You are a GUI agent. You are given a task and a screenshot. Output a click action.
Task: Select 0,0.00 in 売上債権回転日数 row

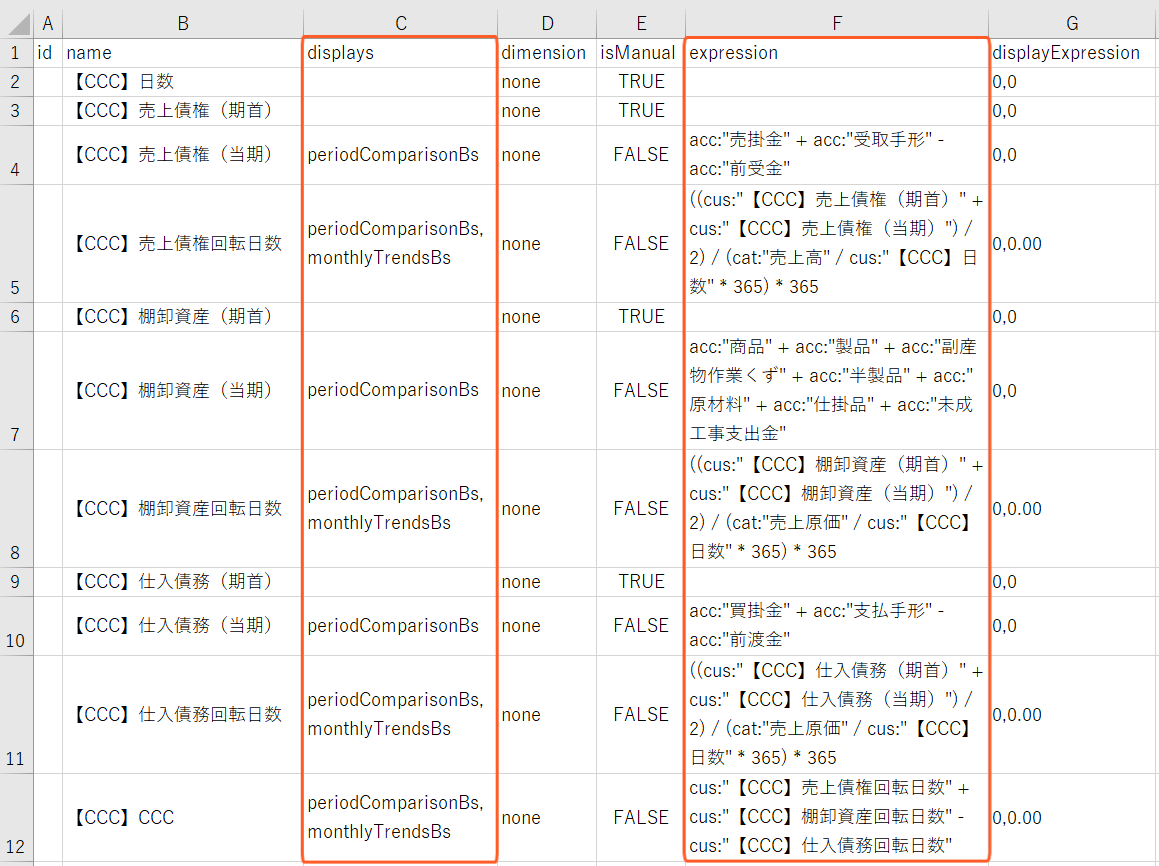point(1073,243)
